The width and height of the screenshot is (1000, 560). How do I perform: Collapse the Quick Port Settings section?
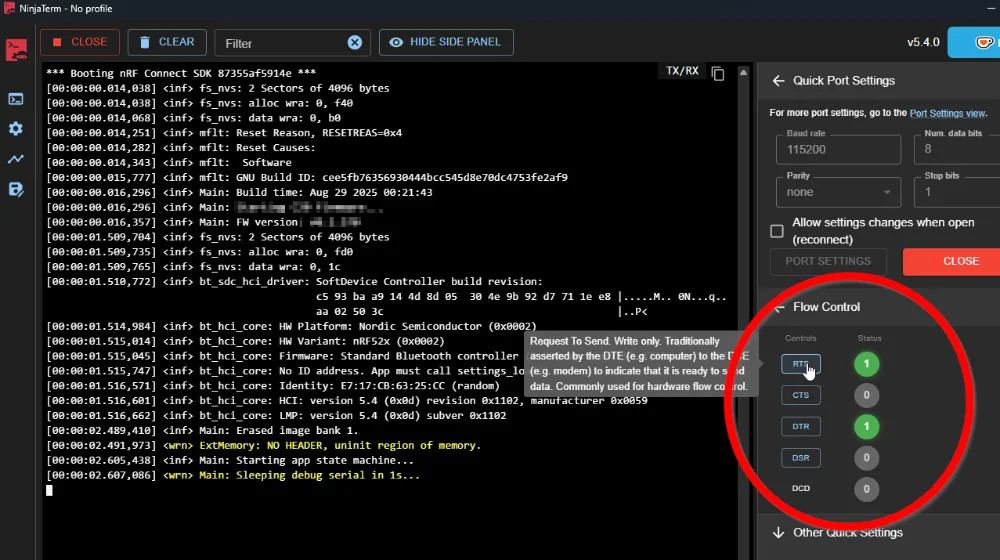(778, 80)
